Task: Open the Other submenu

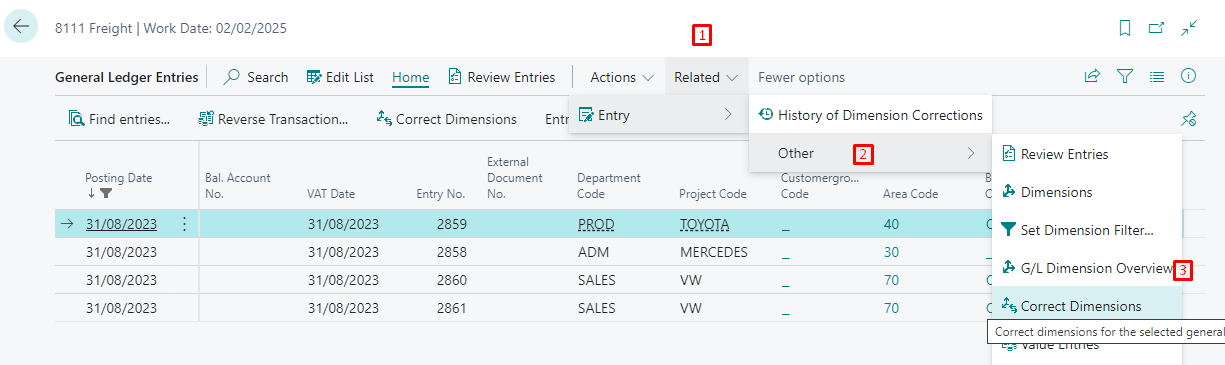Action: 870,153
